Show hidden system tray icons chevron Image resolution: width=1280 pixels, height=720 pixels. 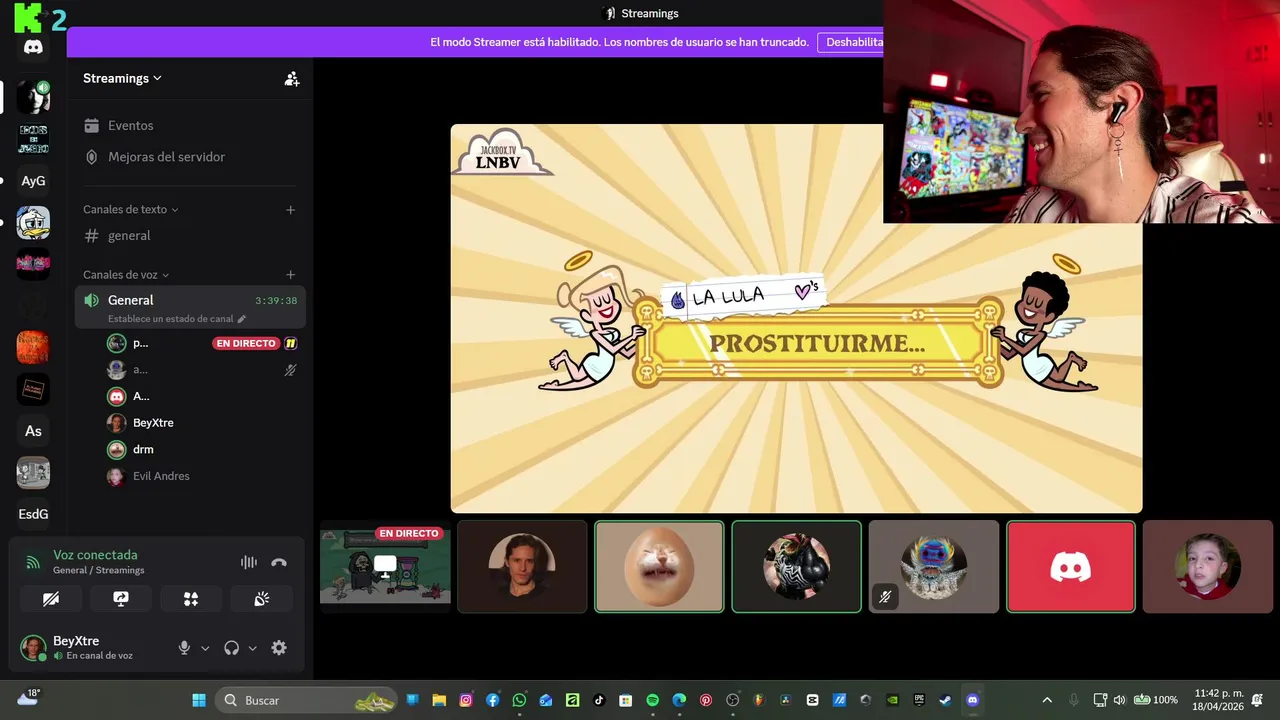click(x=1047, y=700)
